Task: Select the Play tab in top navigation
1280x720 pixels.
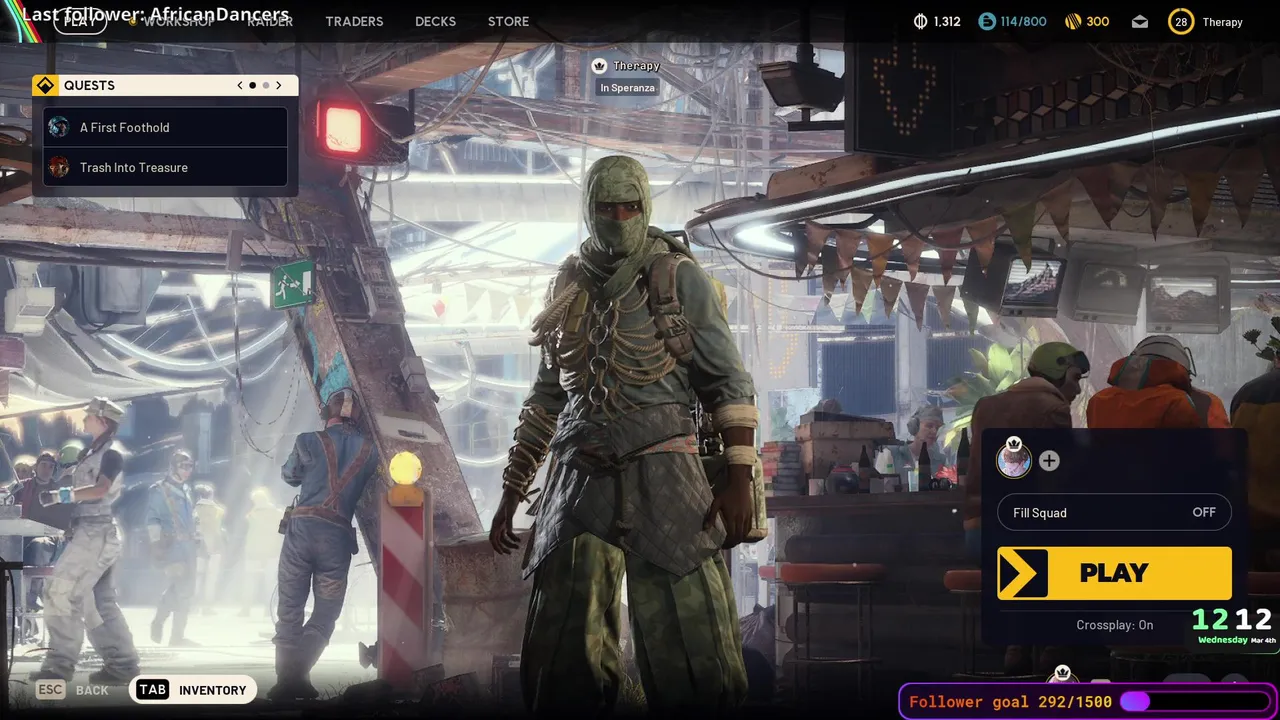Action: (80, 21)
